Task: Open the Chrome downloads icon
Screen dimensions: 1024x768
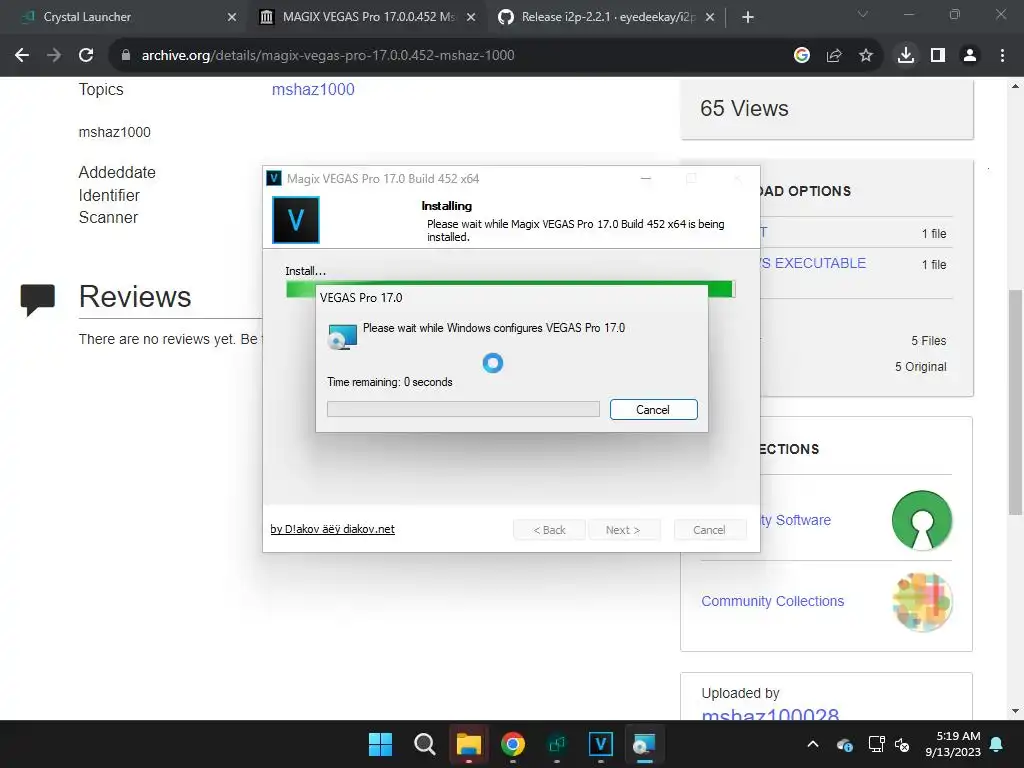Action: 906,56
